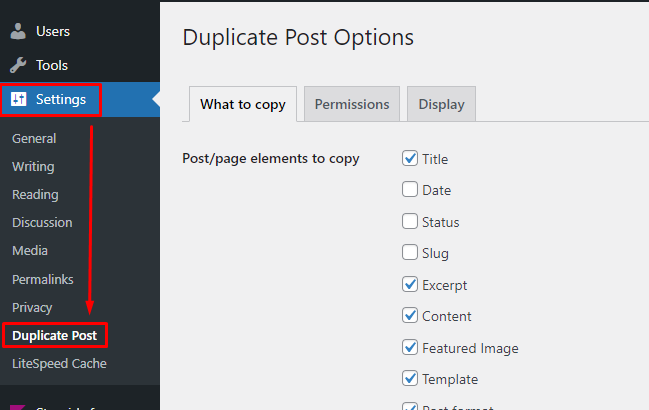Switch to the Permissions tab
Screen dimensions: 649x410
pyautogui.click(x=352, y=104)
